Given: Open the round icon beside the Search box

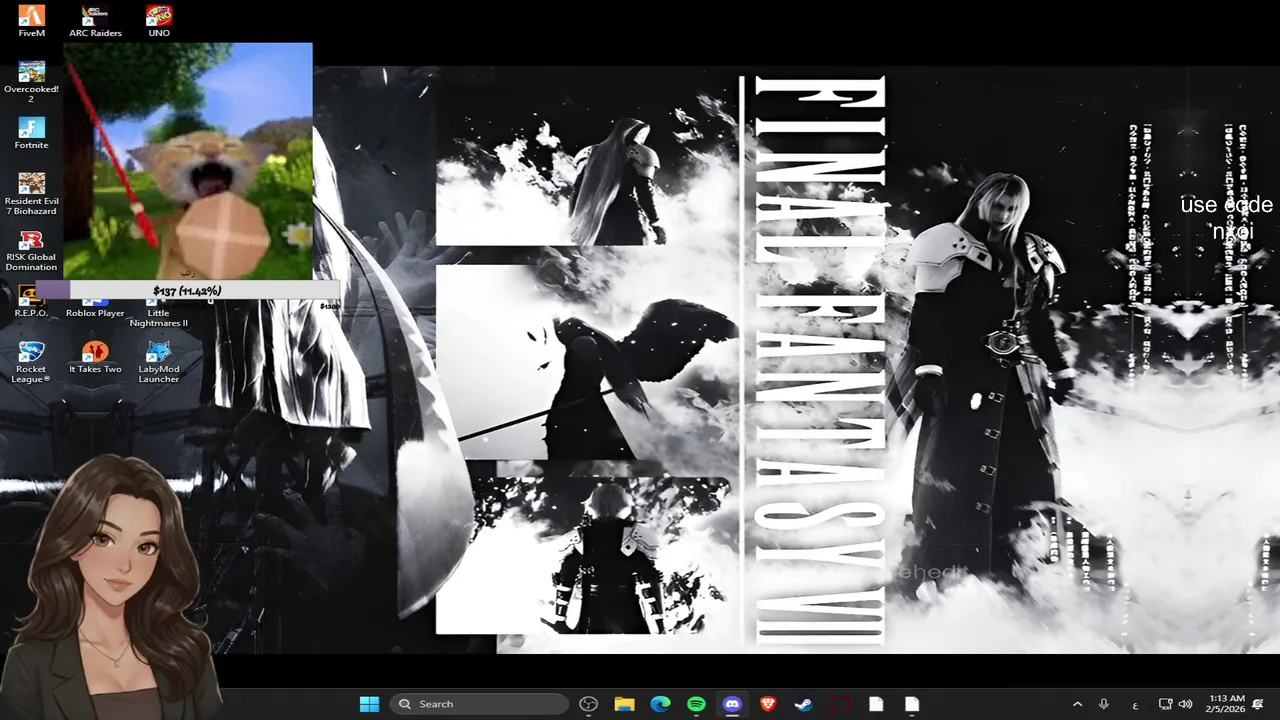Looking at the screenshot, I should point(588,704).
